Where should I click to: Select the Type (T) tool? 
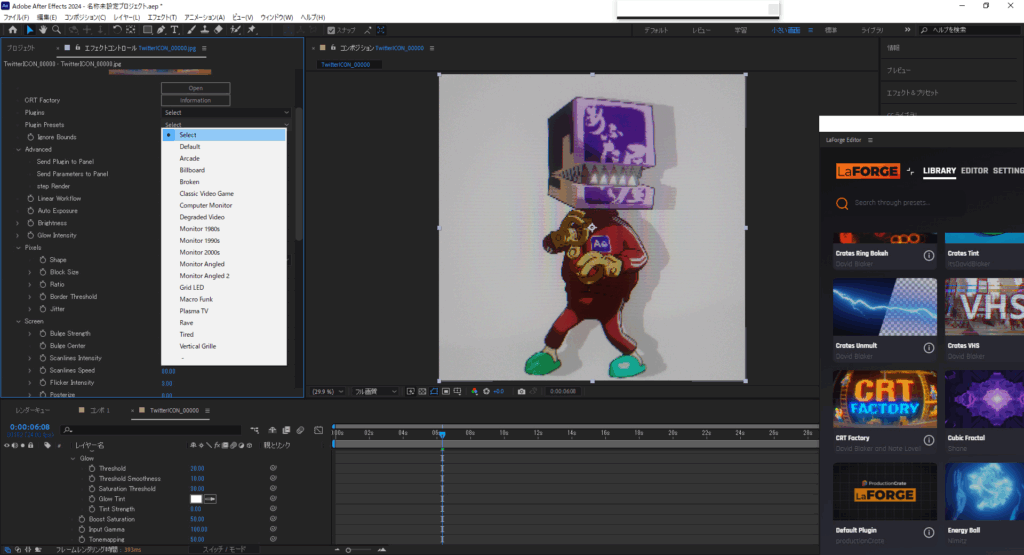[175, 30]
